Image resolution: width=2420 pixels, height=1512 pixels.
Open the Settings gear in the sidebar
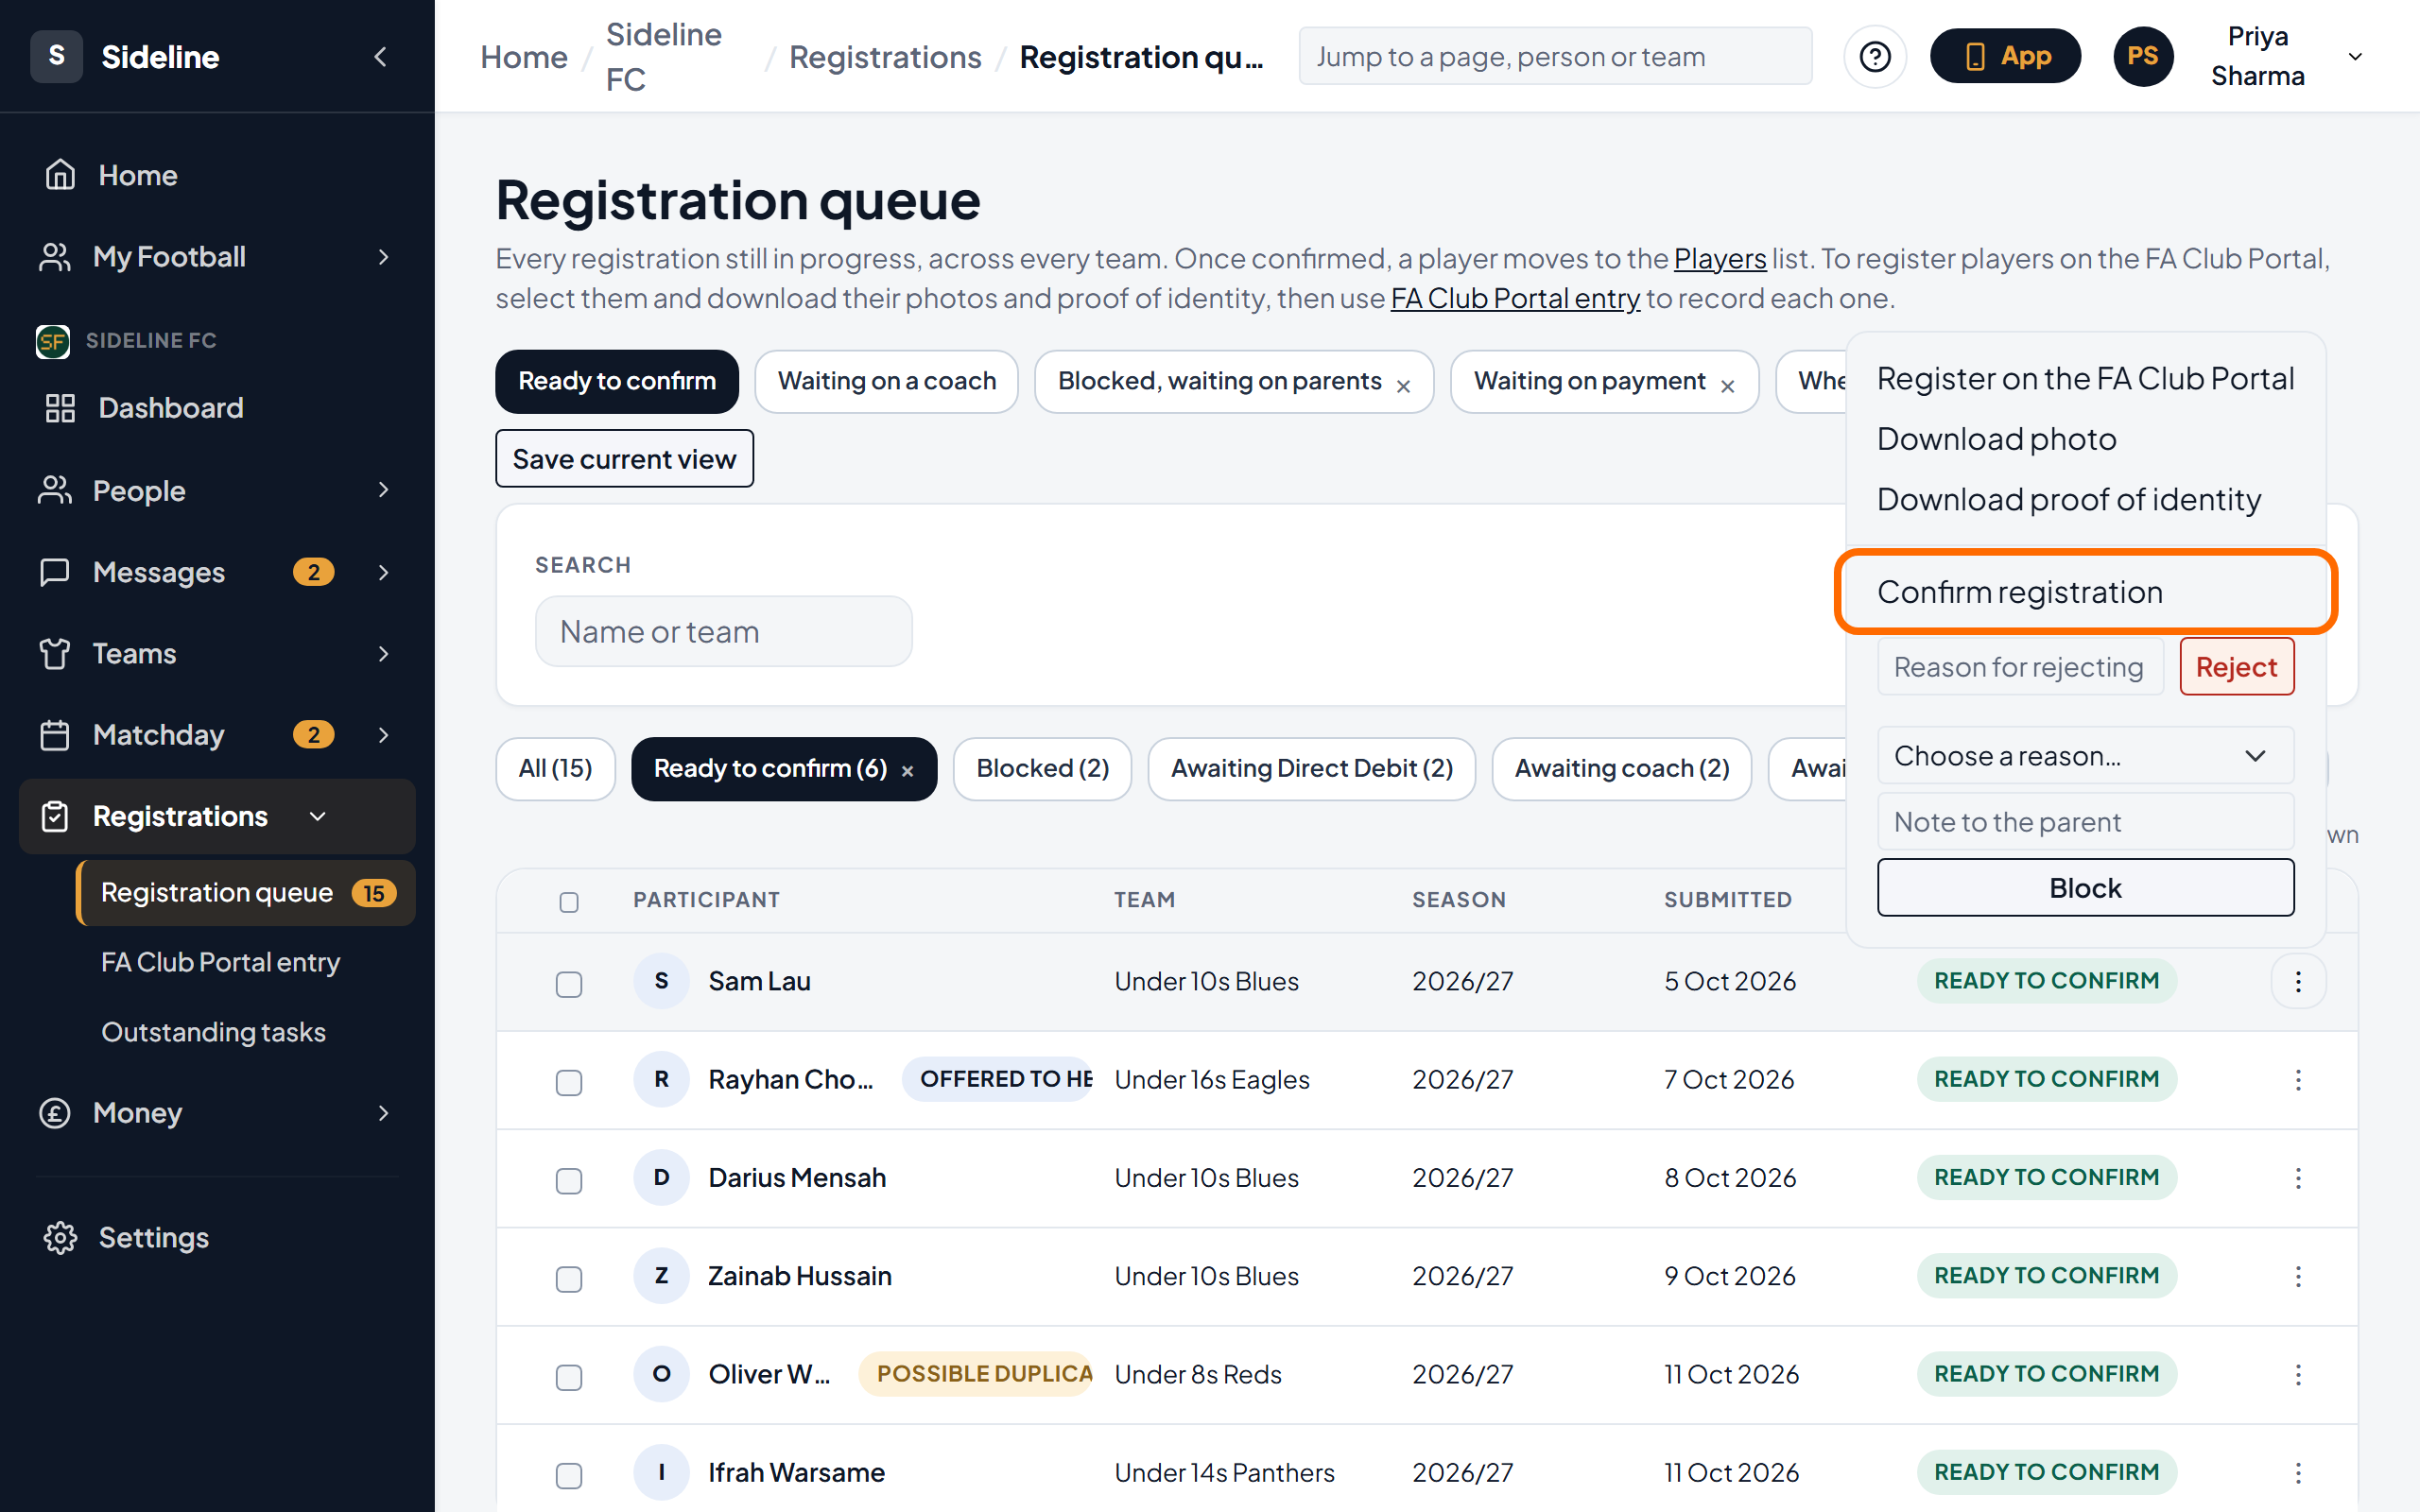(60, 1238)
